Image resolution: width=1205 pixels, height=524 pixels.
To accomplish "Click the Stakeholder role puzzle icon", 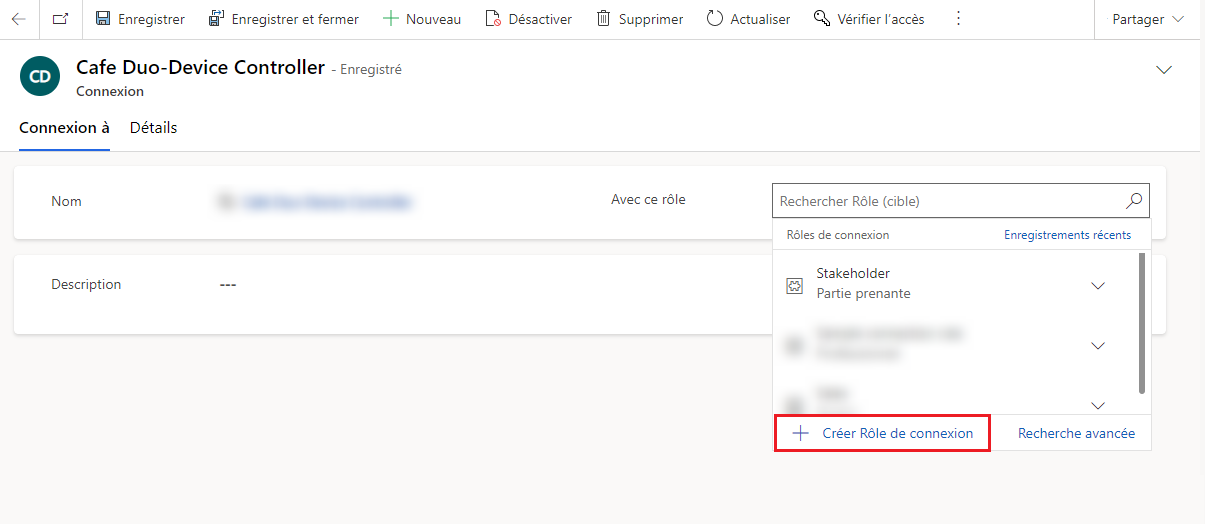I will coord(795,286).
